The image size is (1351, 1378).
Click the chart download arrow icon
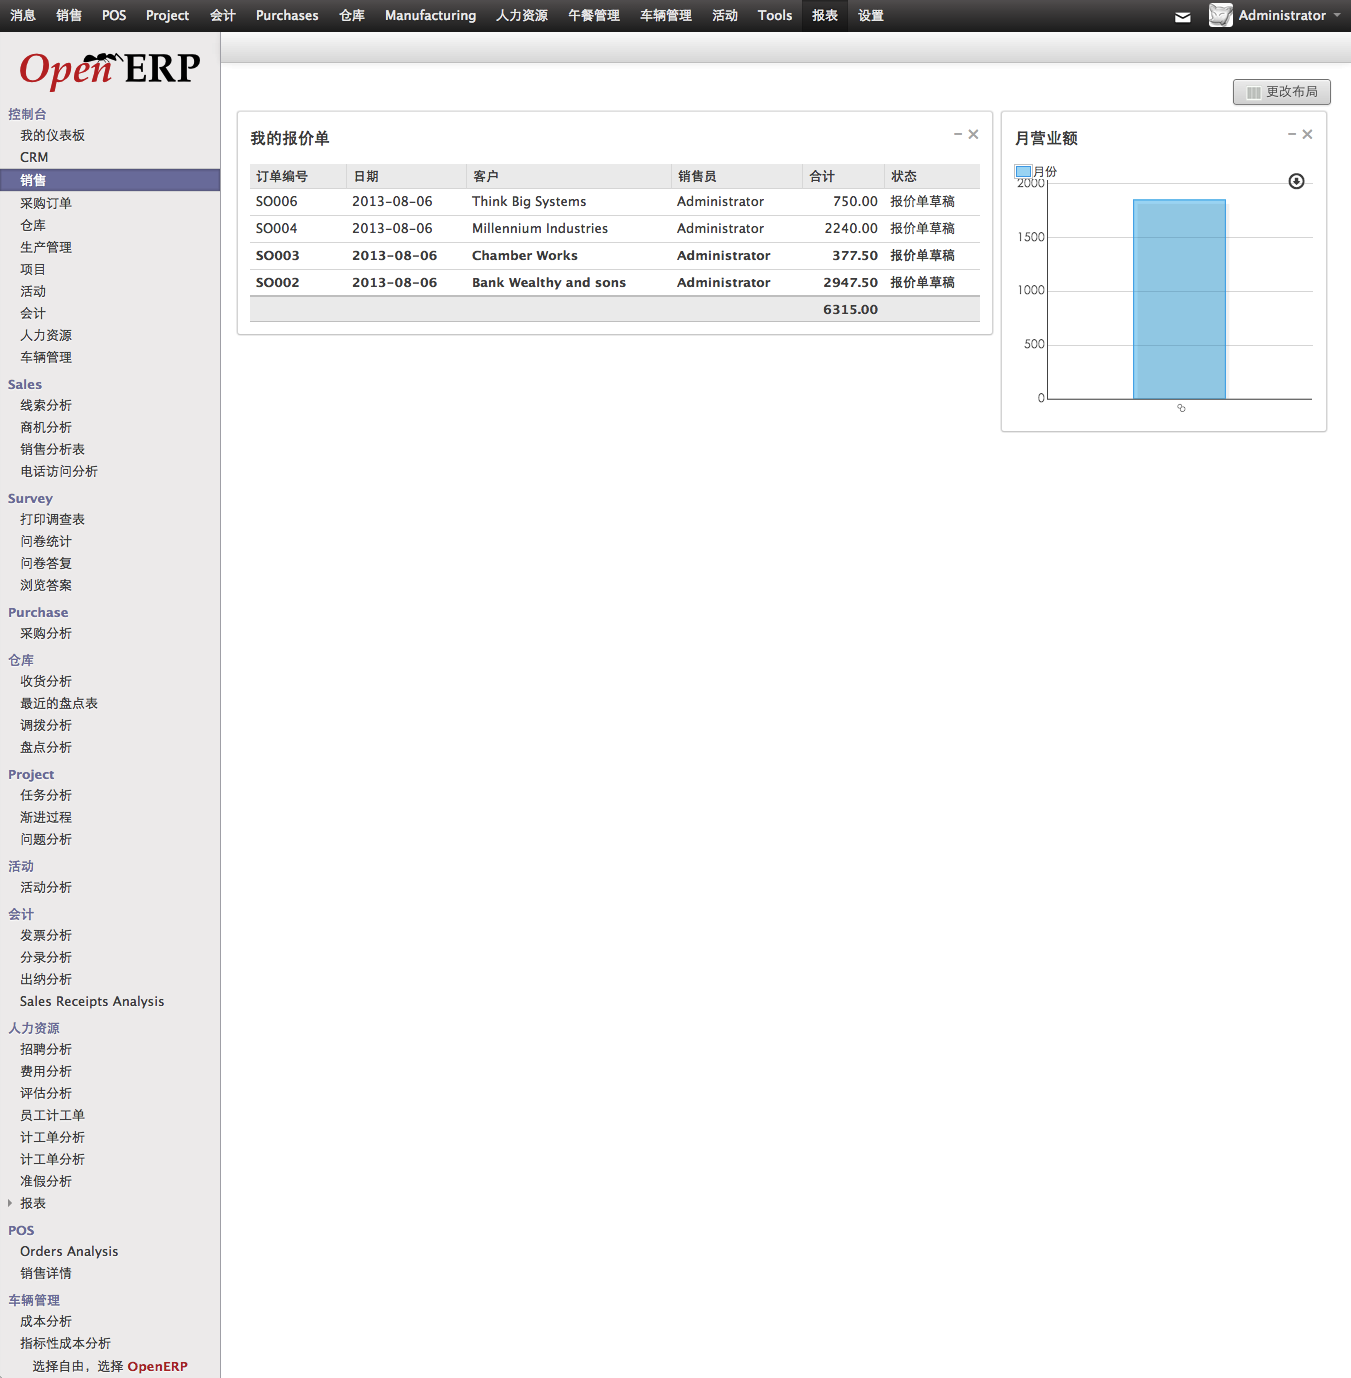(1296, 181)
